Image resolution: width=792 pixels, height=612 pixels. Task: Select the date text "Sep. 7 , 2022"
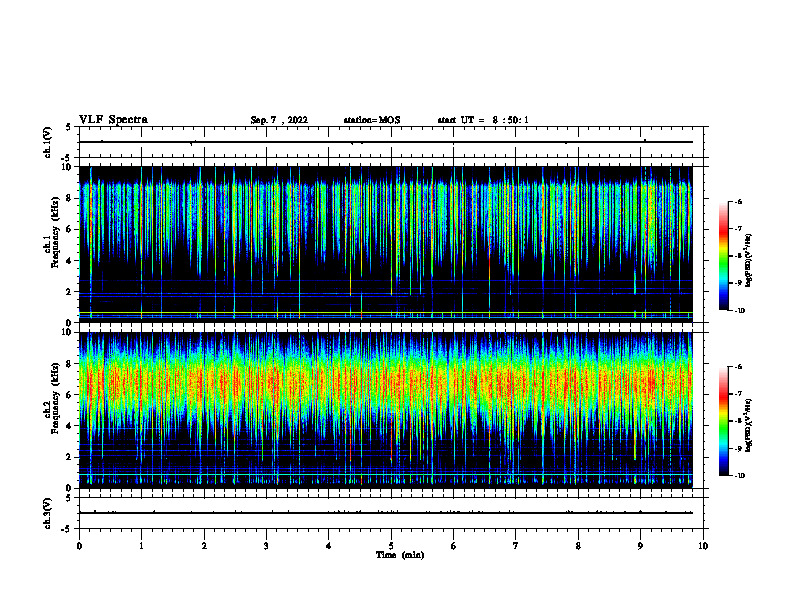click(x=279, y=120)
